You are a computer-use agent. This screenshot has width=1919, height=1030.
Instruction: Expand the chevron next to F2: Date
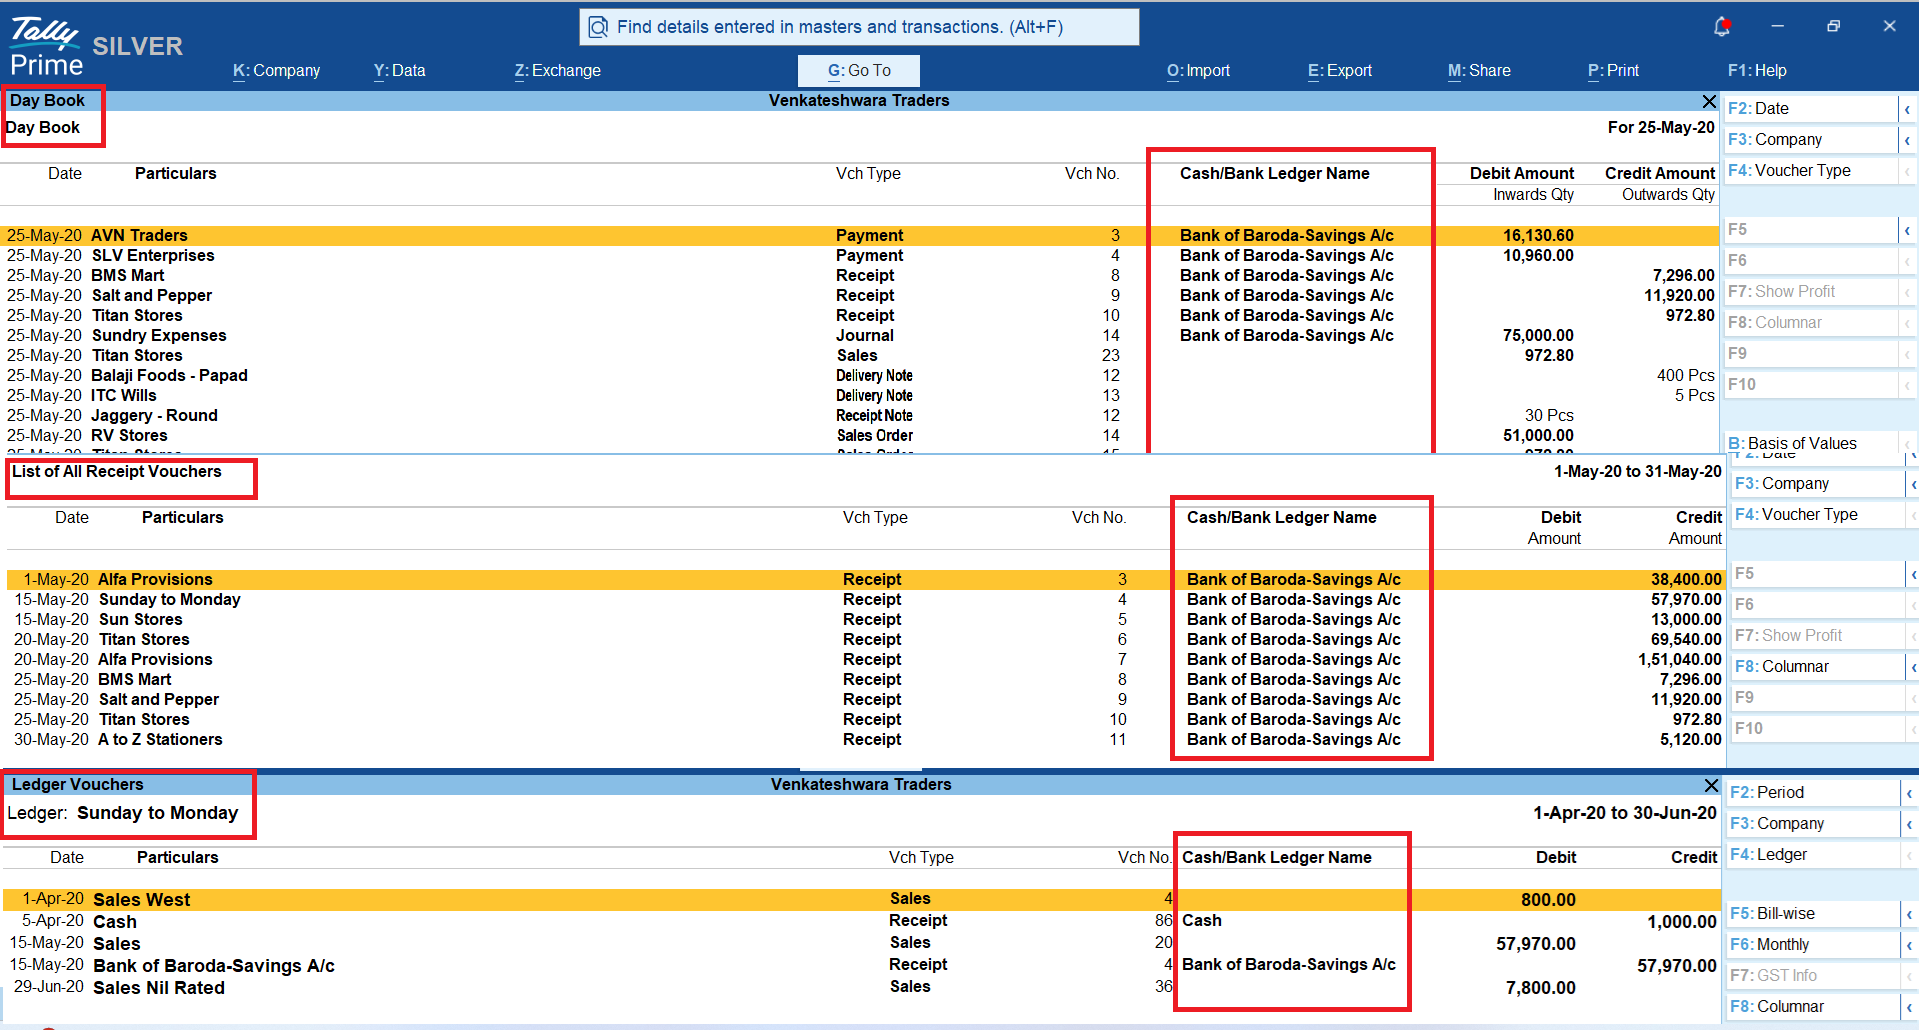click(1908, 109)
